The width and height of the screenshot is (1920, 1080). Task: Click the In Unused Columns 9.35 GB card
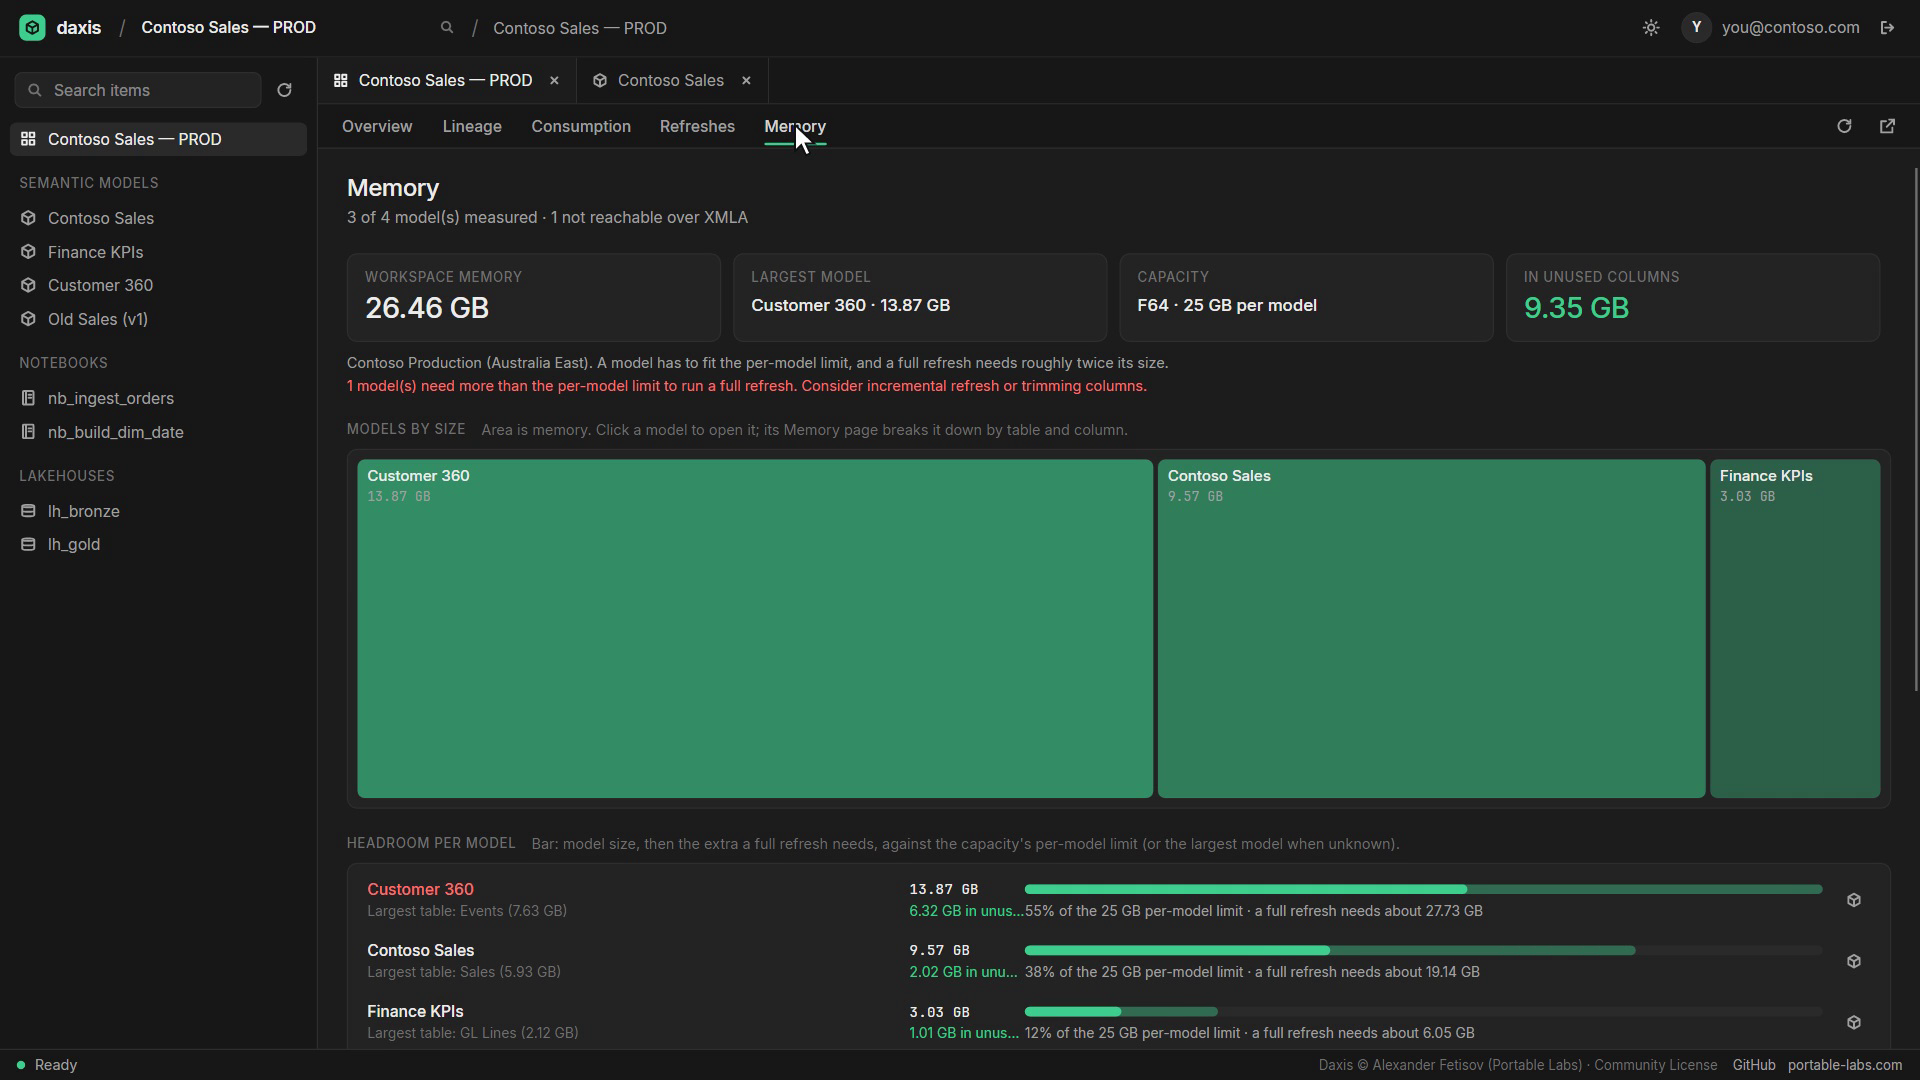1693,297
